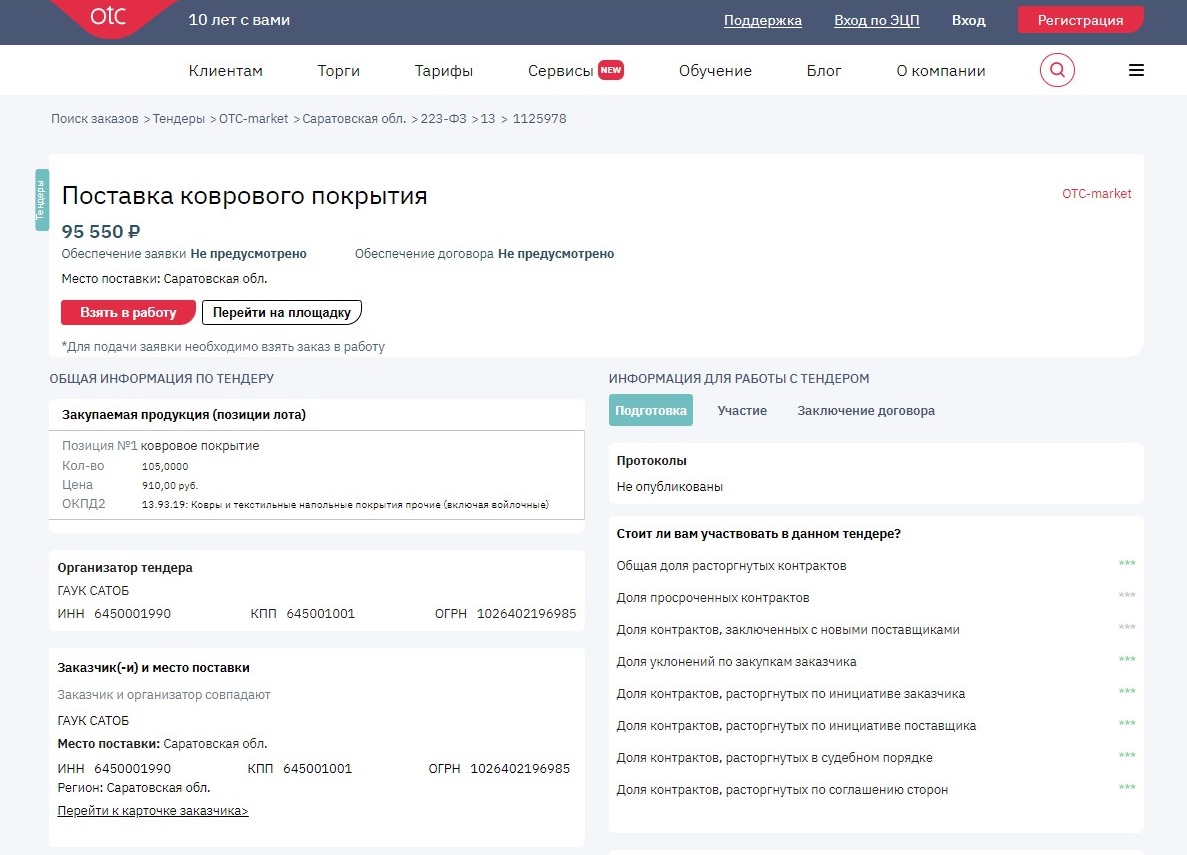Open the Тарифы menu item
Screen dimensions: 1187x855
[443, 70]
